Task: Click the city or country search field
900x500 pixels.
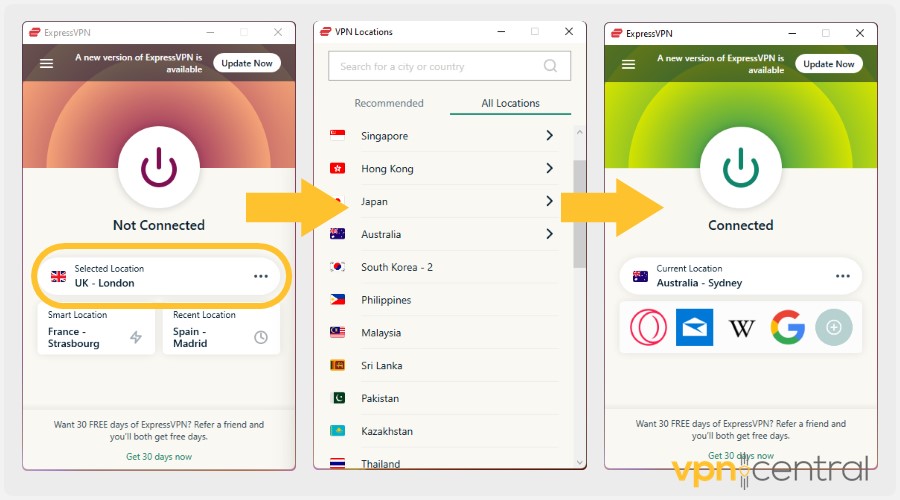Action: 449,66
